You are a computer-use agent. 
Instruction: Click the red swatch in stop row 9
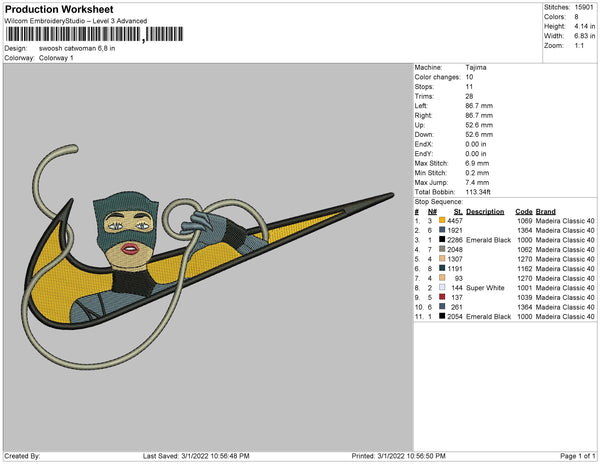(x=442, y=297)
